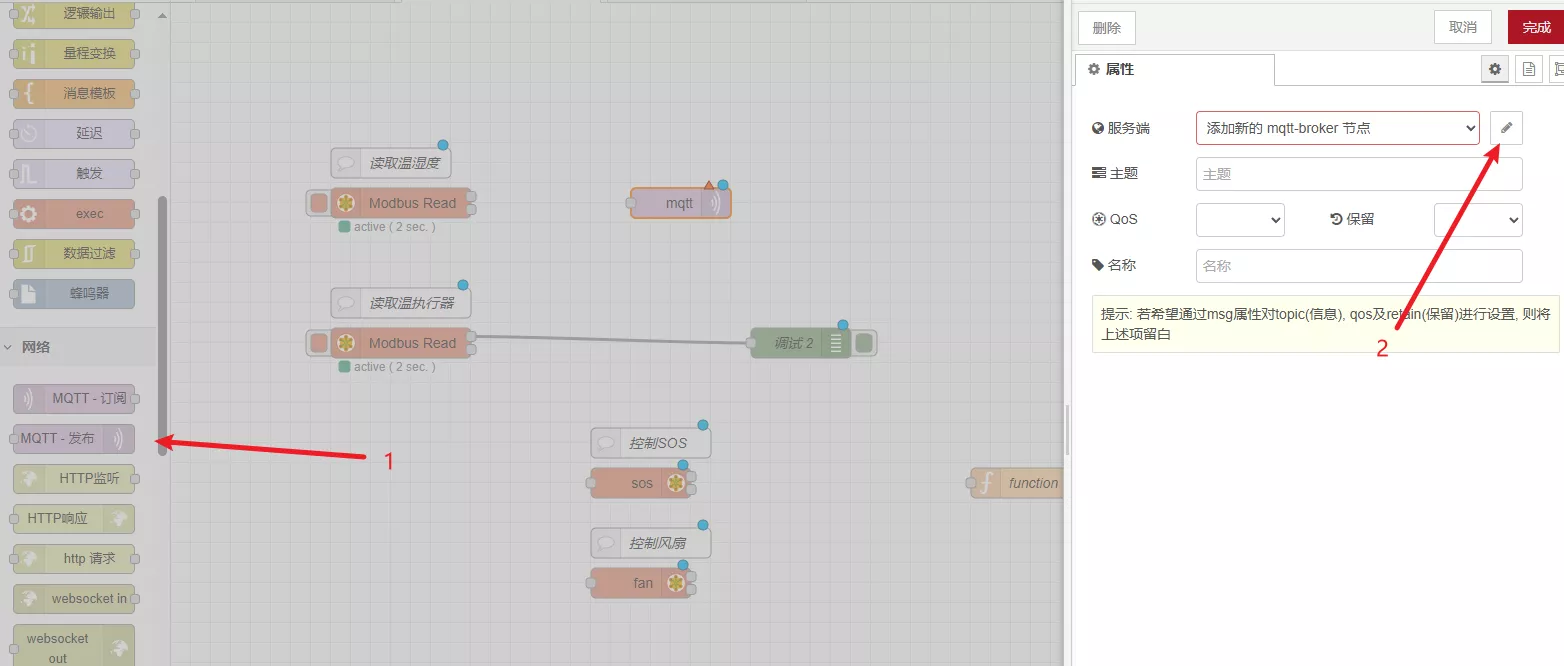The image size is (1564, 666).
Task: Toggle debug output on the 调试 2 node
Action: point(865,342)
